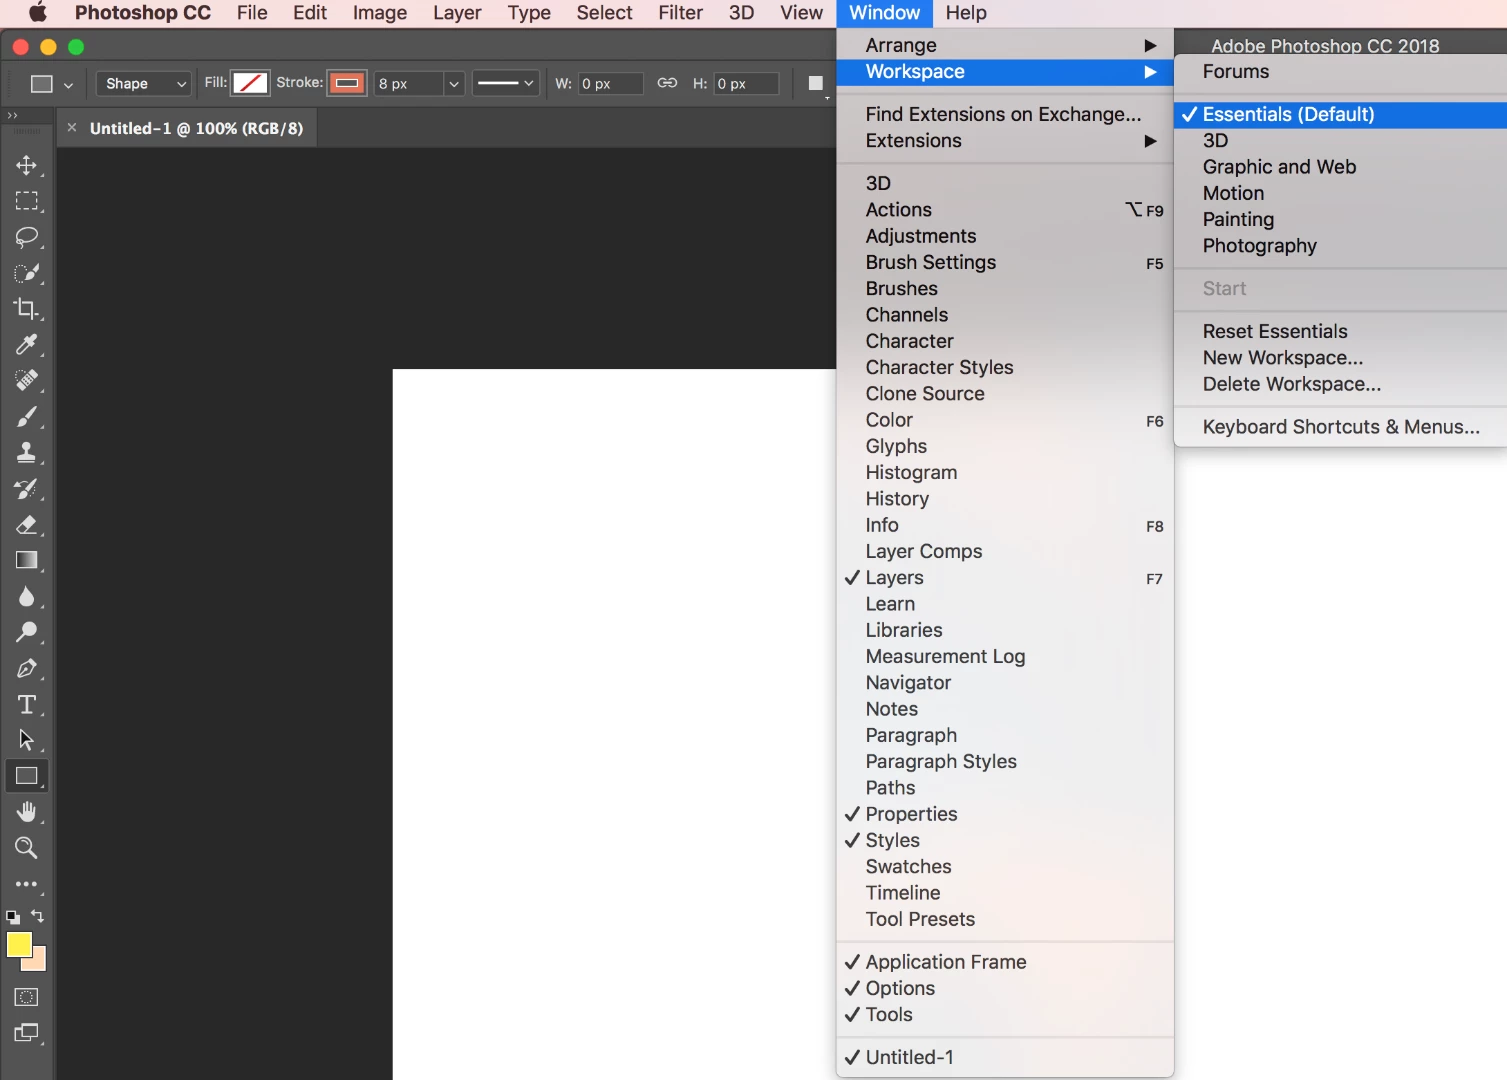The height and width of the screenshot is (1080, 1507).
Task: Switch to the Untitled-1 document tab
Action: point(196,128)
